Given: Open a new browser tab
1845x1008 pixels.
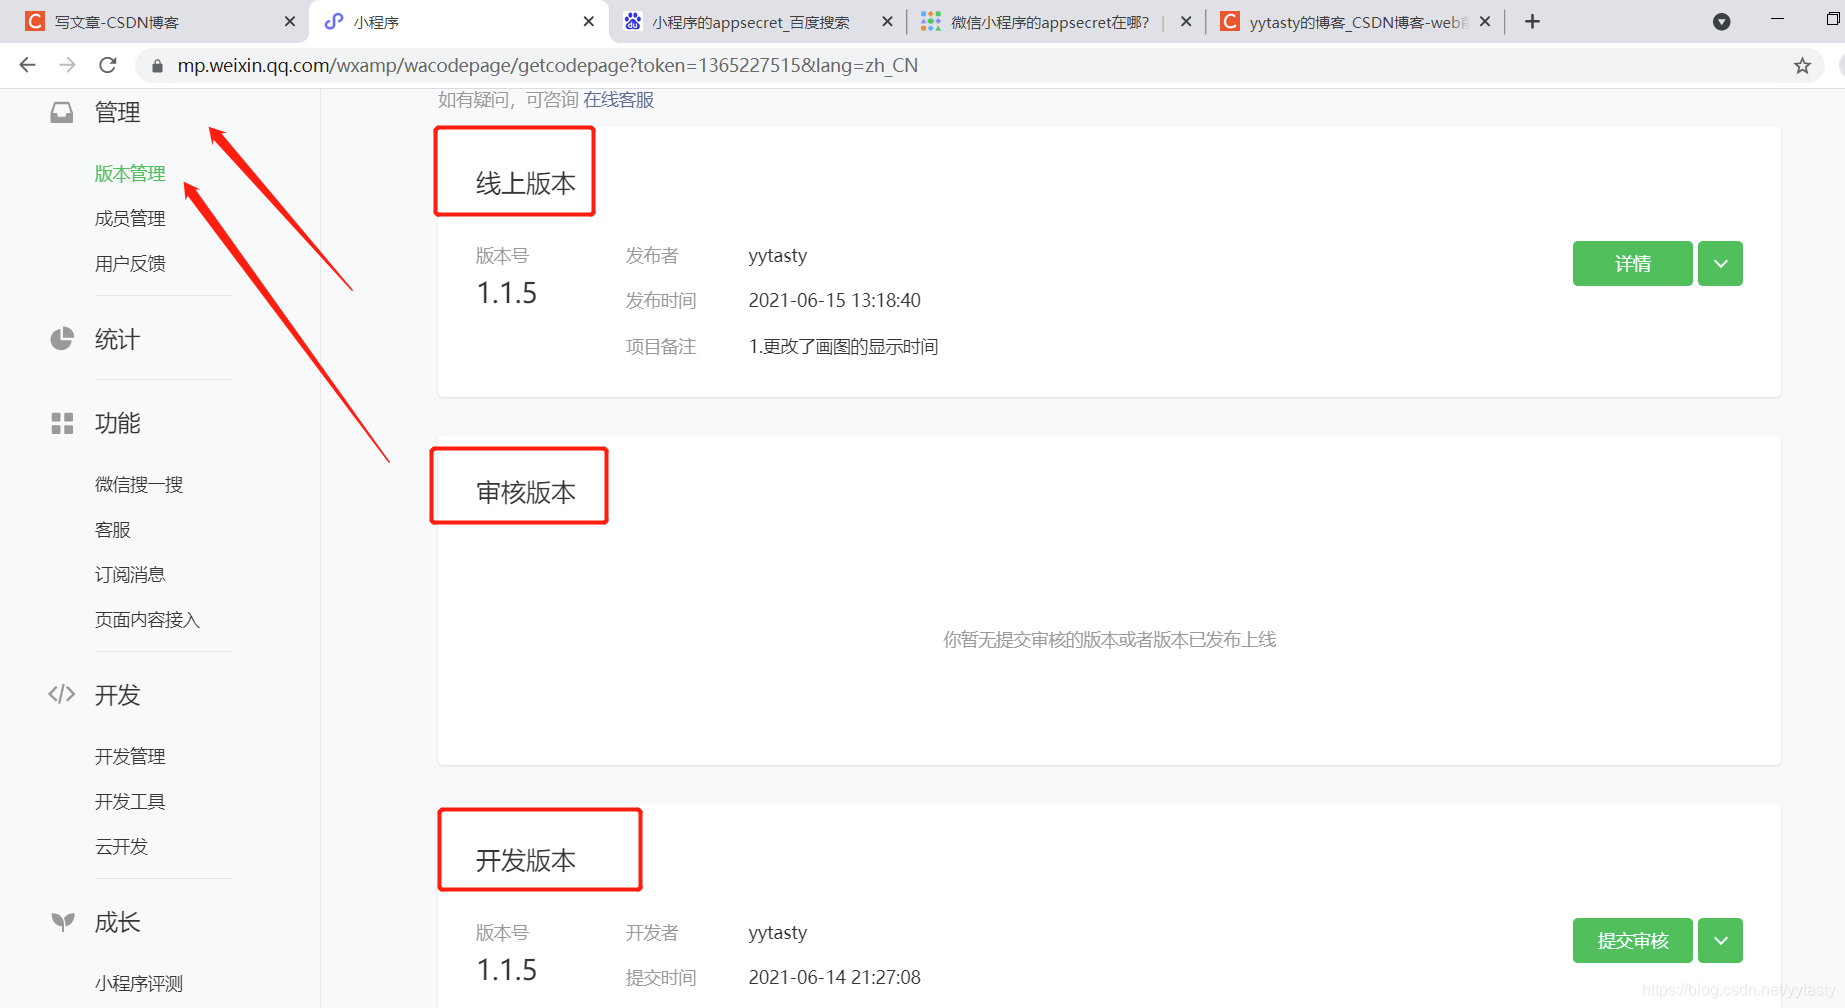Looking at the screenshot, I should (x=1532, y=21).
